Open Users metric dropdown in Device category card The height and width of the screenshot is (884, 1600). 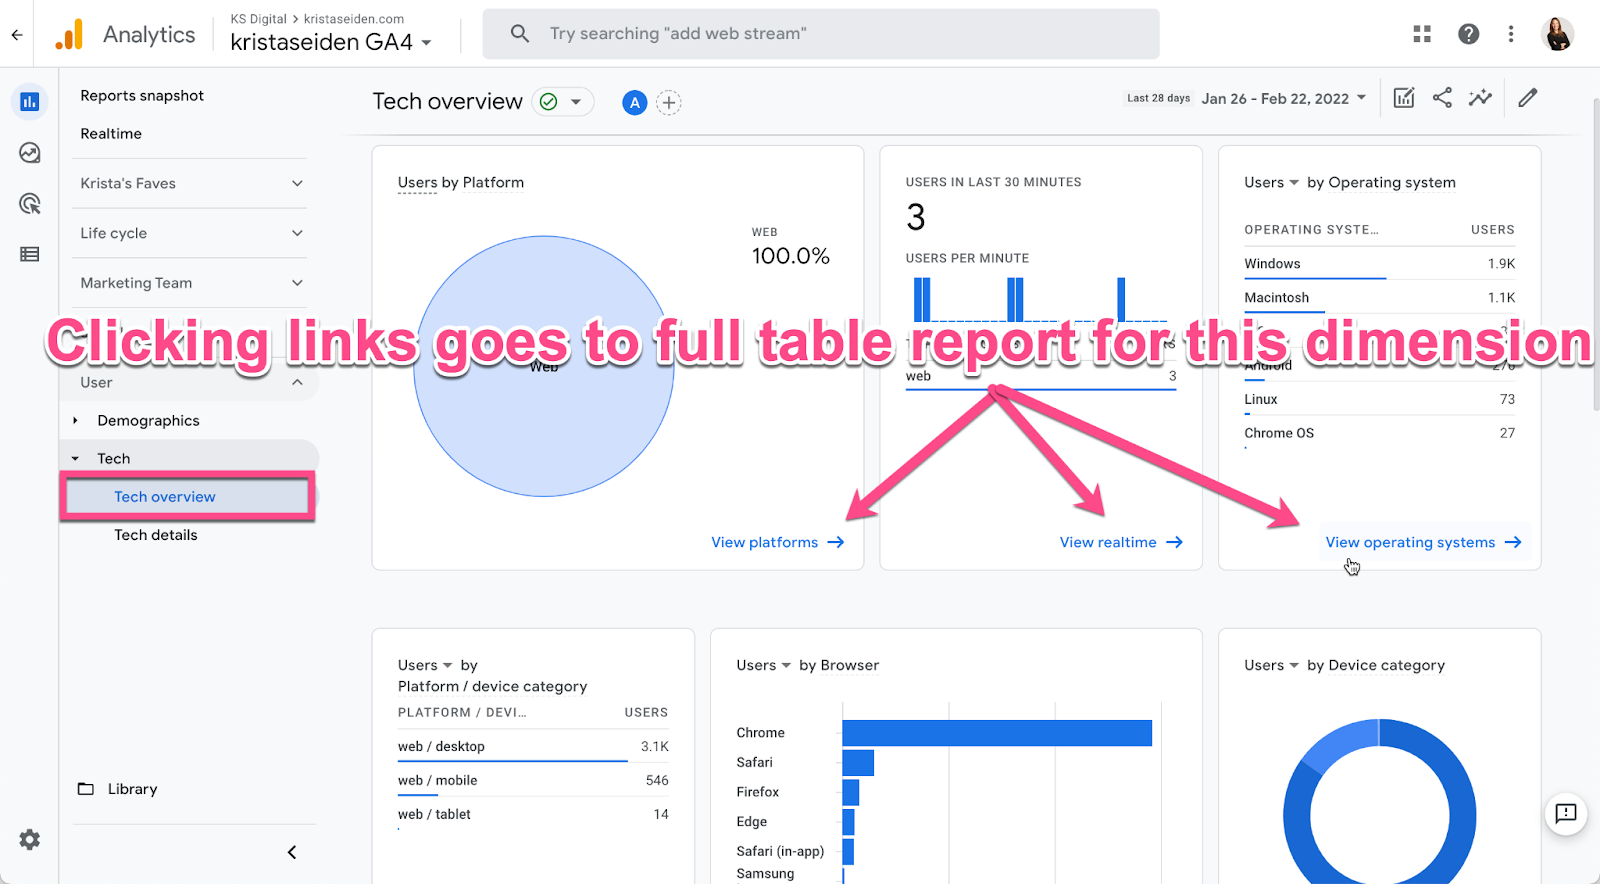1272,665
